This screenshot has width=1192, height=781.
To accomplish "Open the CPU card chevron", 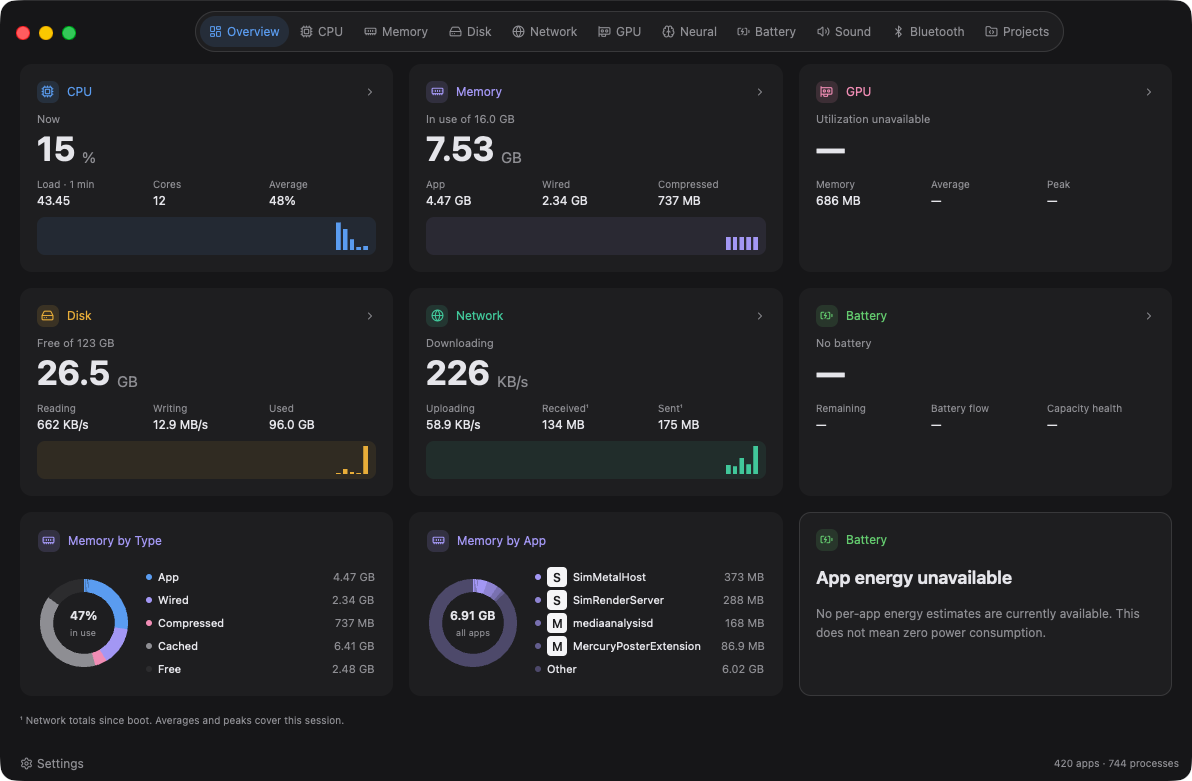I will (370, 92).
